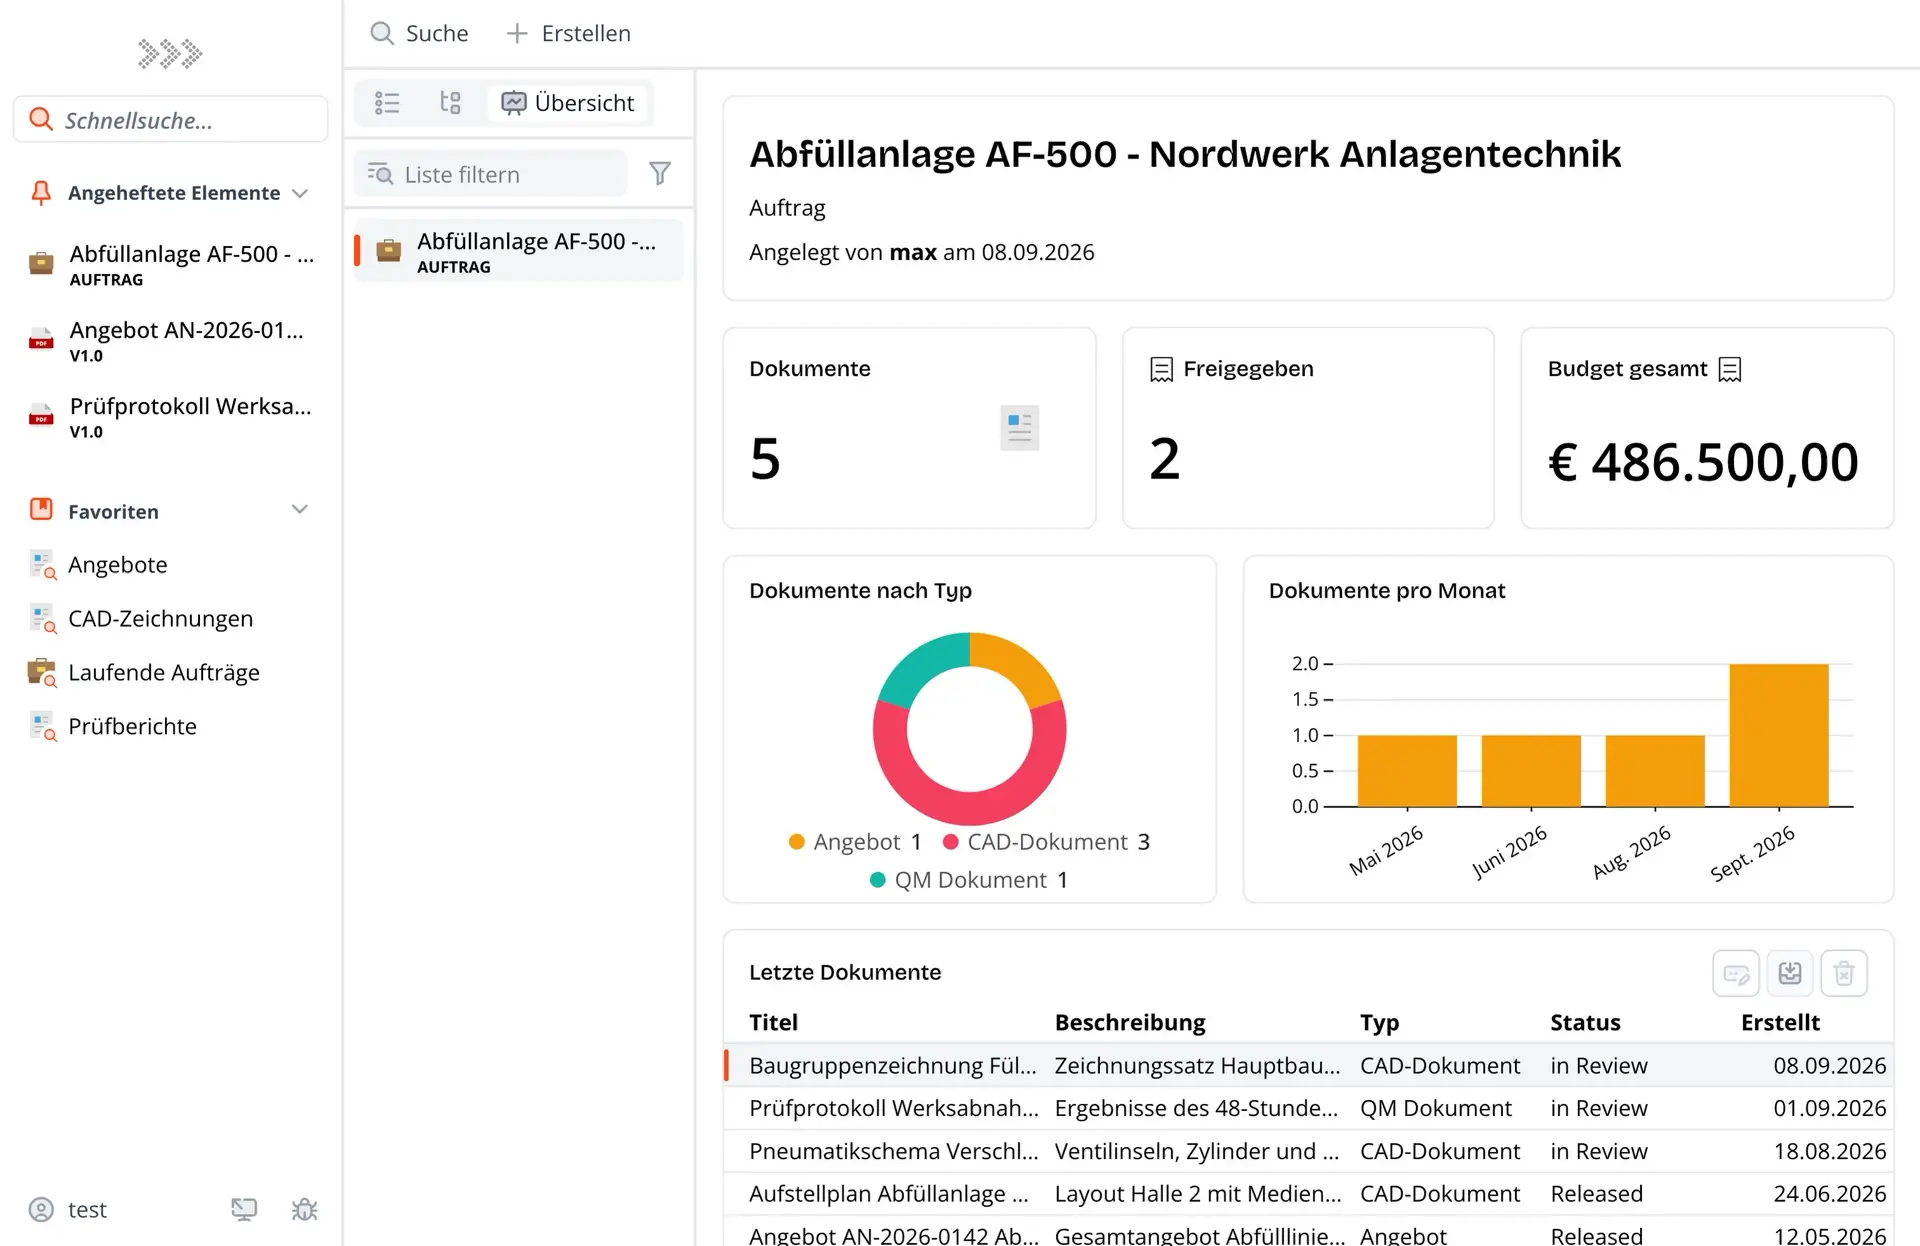Click the test user profile icon
Image resolution: width=1920 pixels, height=1246 pixels.
[x=41, y=1210]
